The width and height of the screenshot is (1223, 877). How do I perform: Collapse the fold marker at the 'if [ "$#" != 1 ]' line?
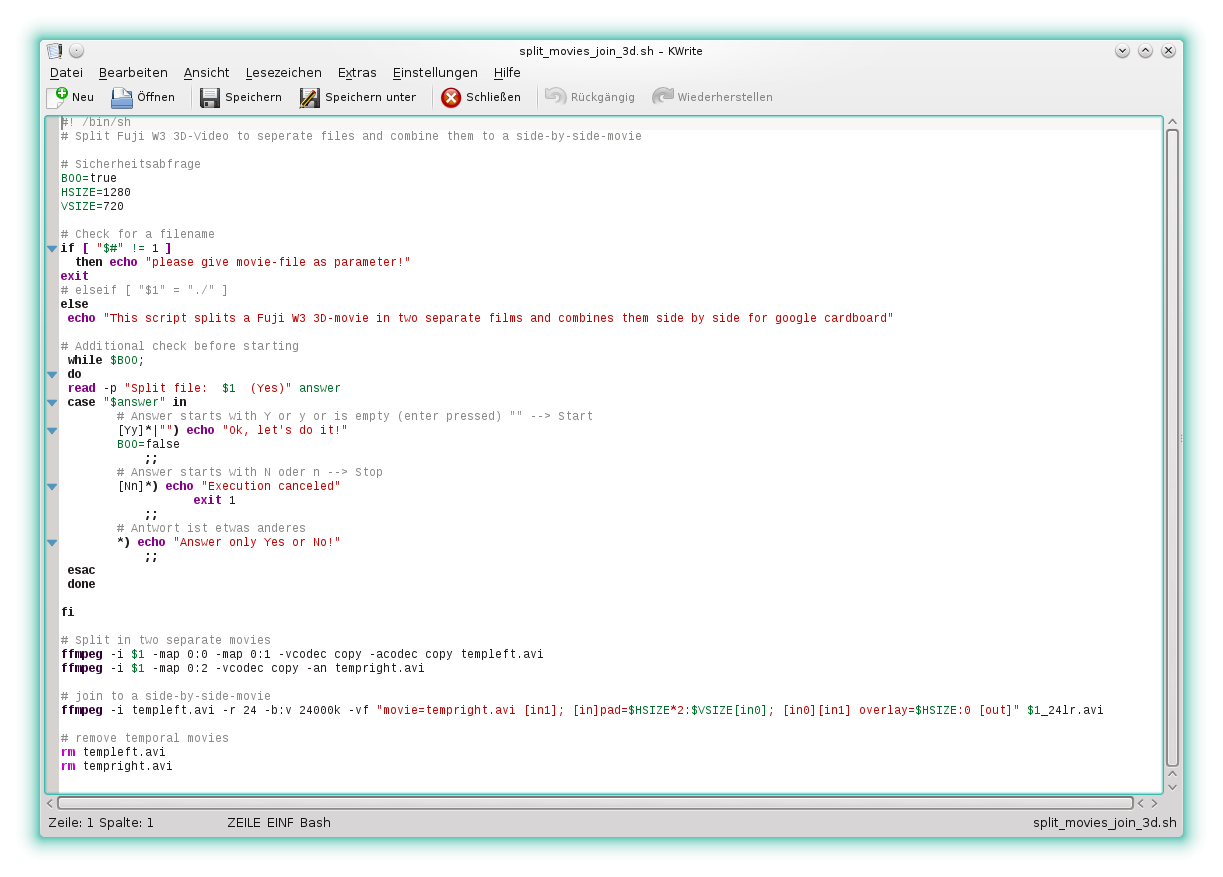tap(52, 249)
